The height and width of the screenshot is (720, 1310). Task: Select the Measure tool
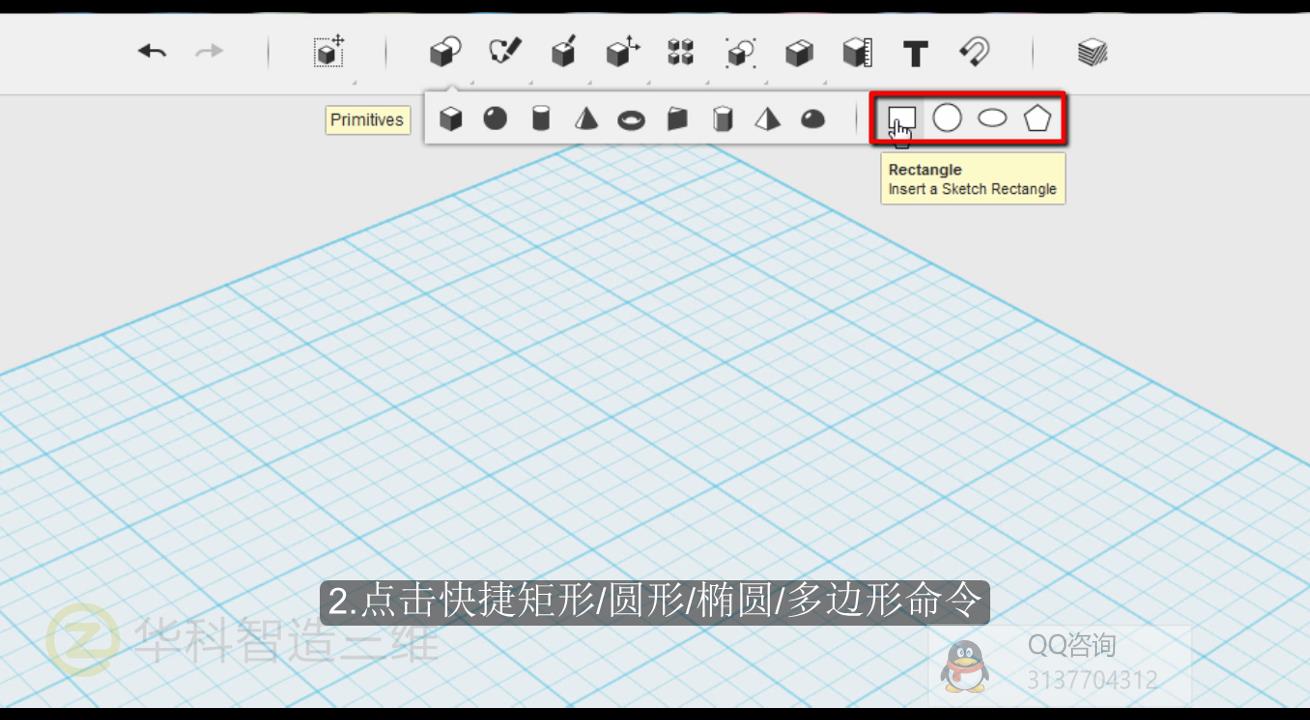click(857, 53)
